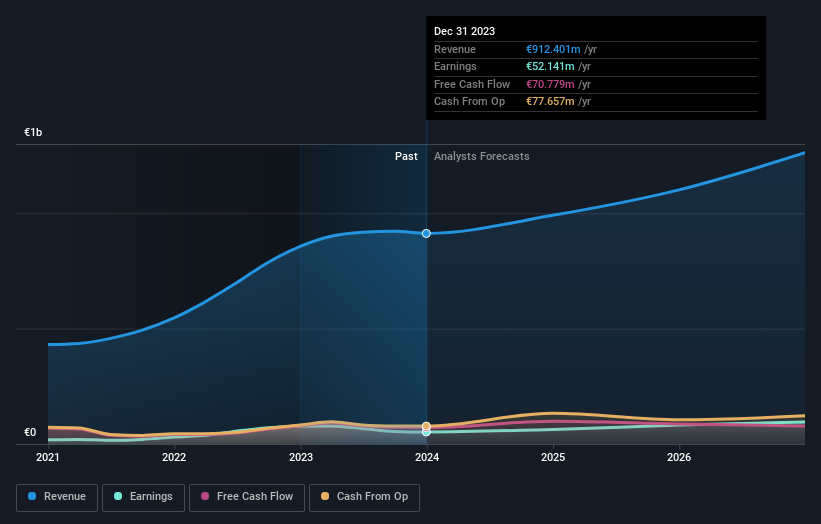The width and height of the screenshot is (821, 524).
Task: Click the 2025 x-axis label
Action: tap(553, 458)
